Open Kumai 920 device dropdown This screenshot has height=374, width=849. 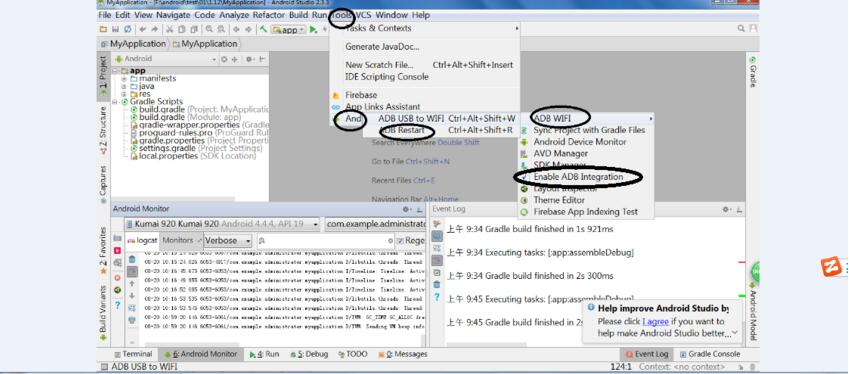coord(223,224)
